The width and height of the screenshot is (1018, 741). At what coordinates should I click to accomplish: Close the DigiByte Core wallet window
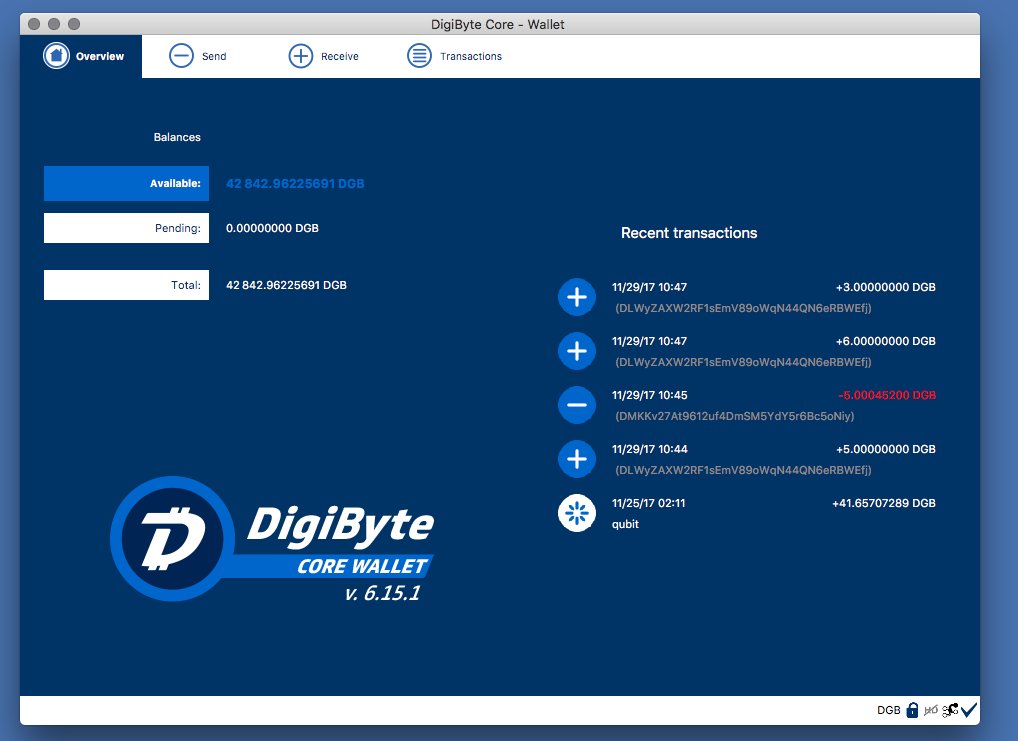pos(34,24)
